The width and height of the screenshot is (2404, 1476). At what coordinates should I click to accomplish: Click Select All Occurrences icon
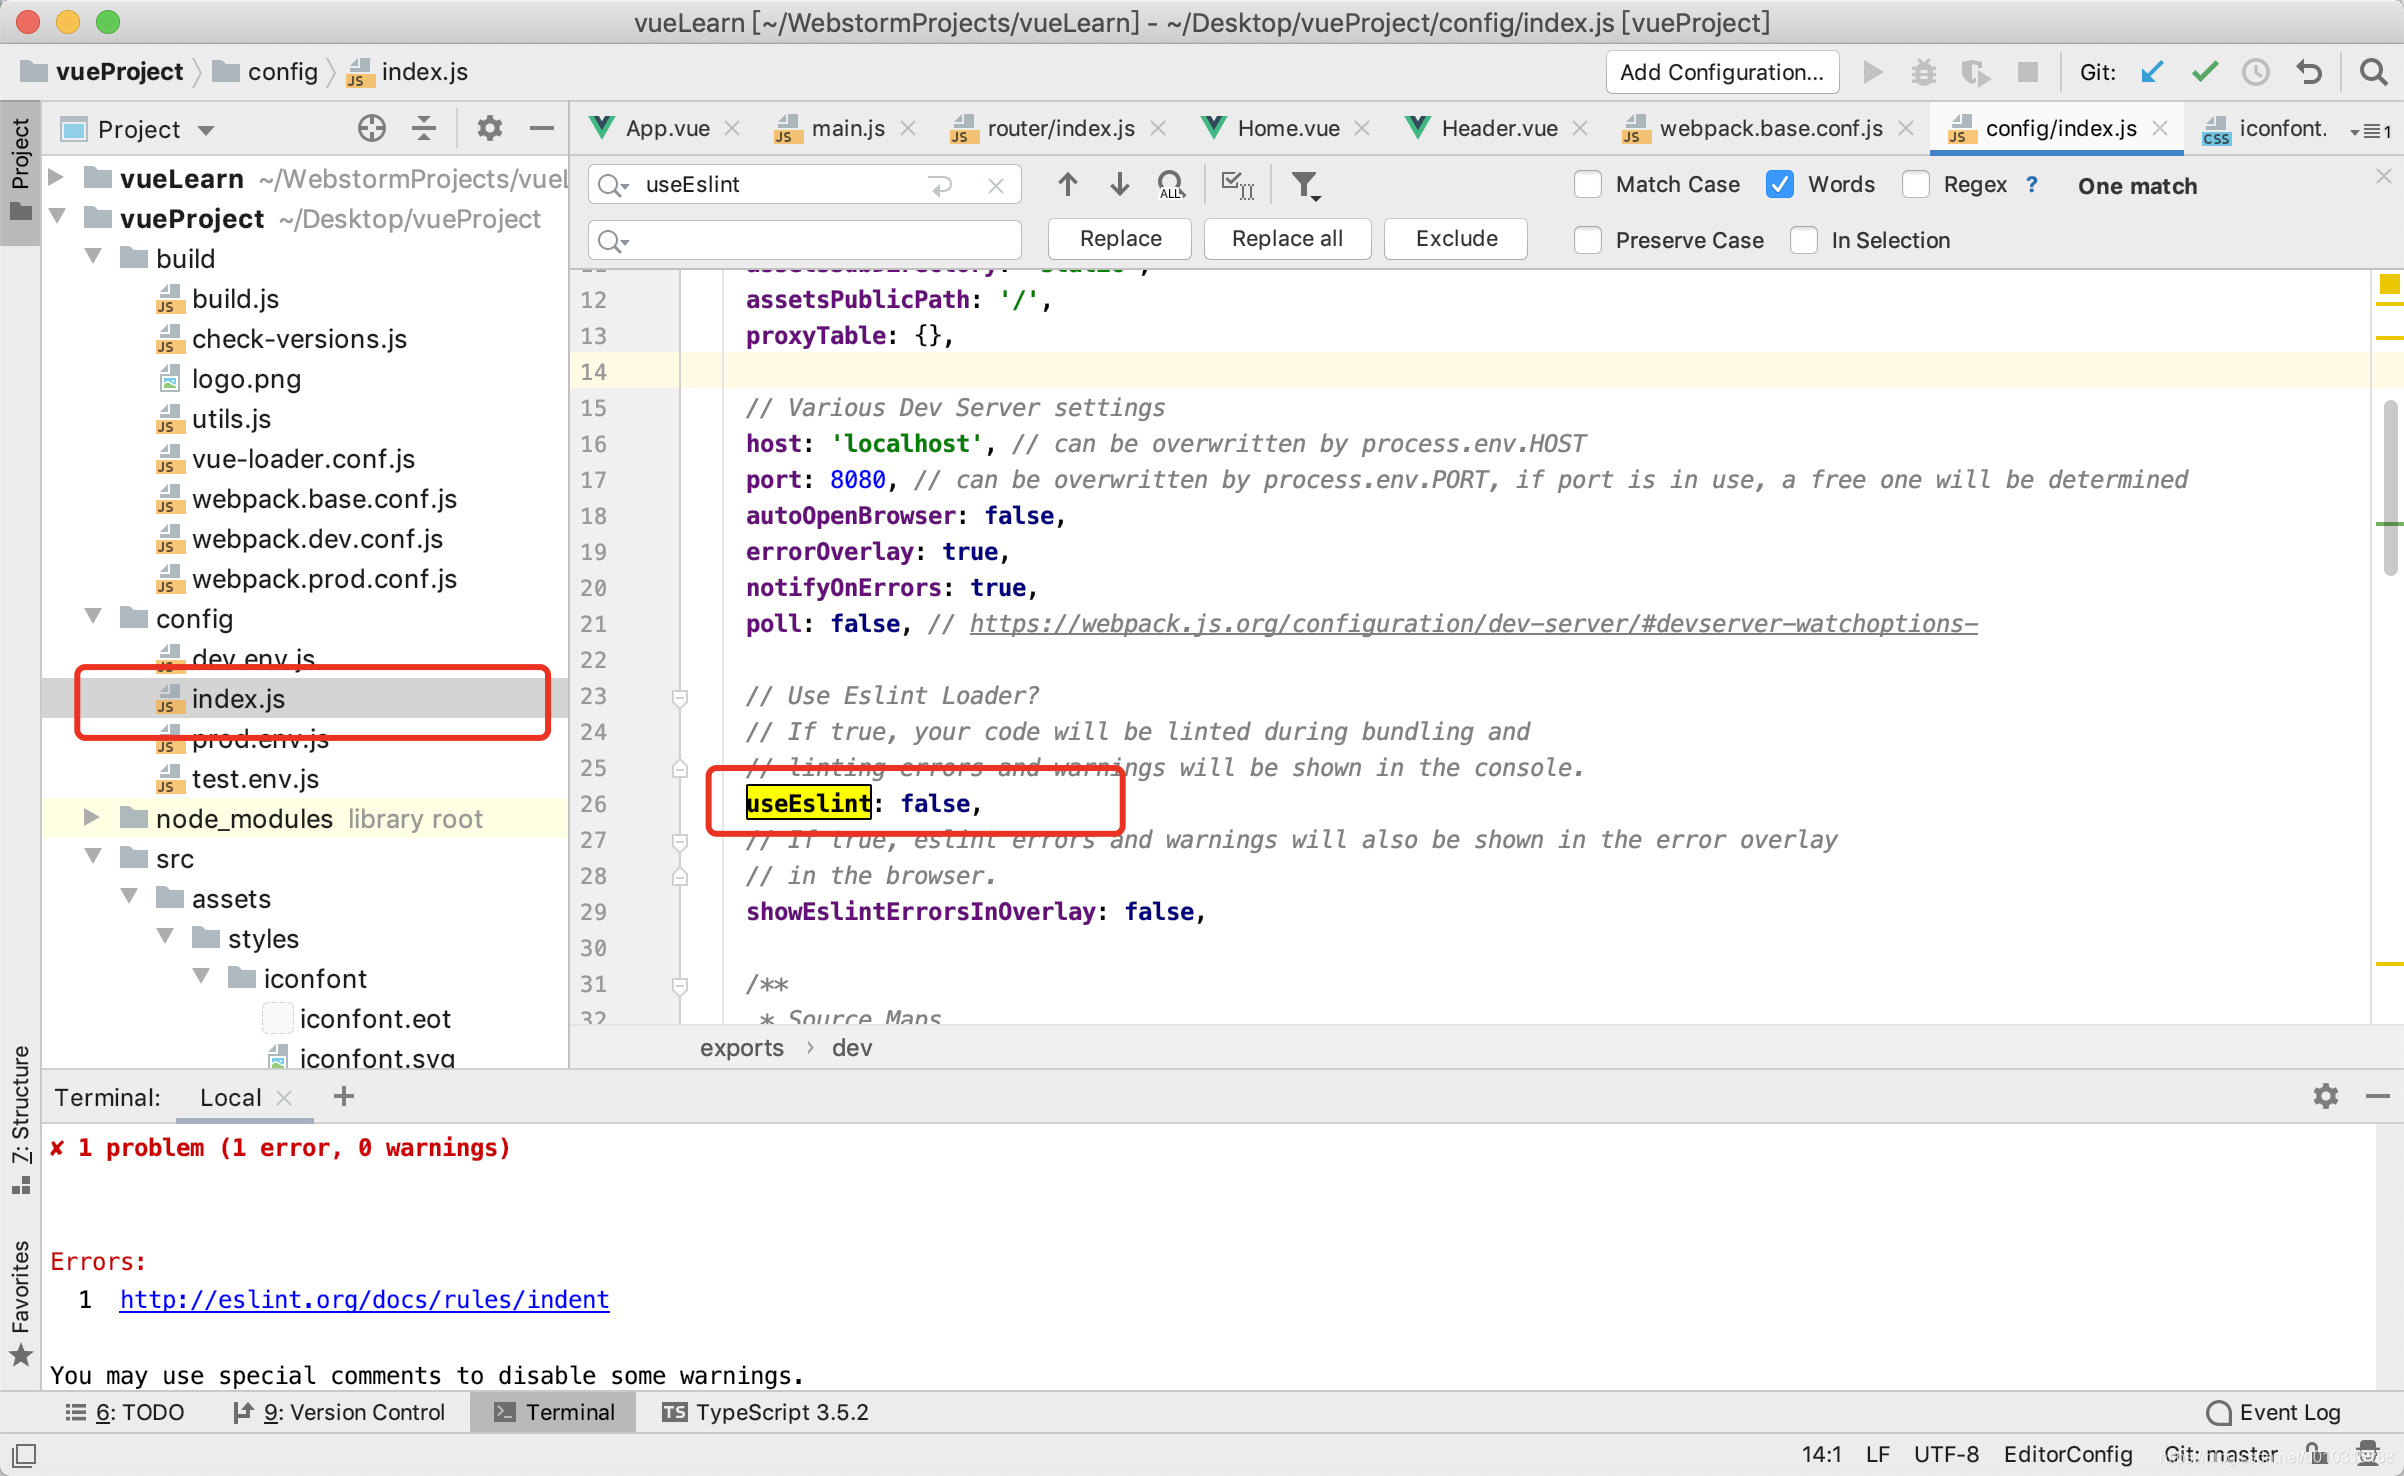click(1238, 185)
